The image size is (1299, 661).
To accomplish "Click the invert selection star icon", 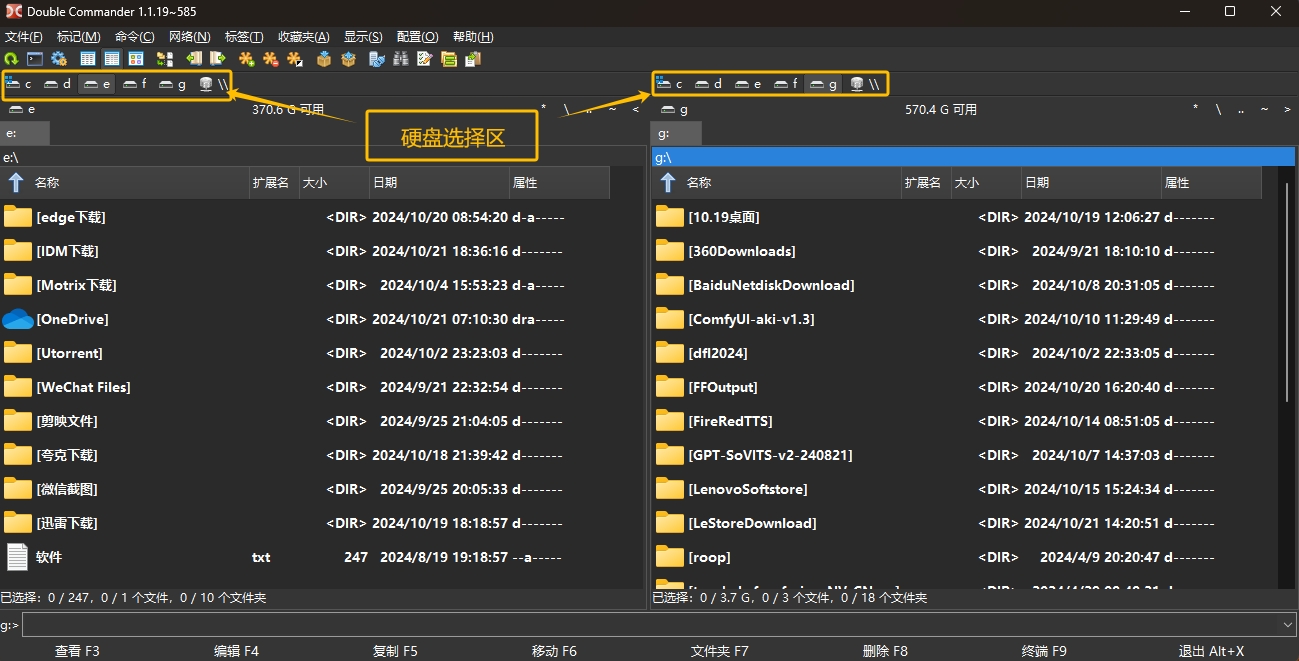I will pos(295,59).
